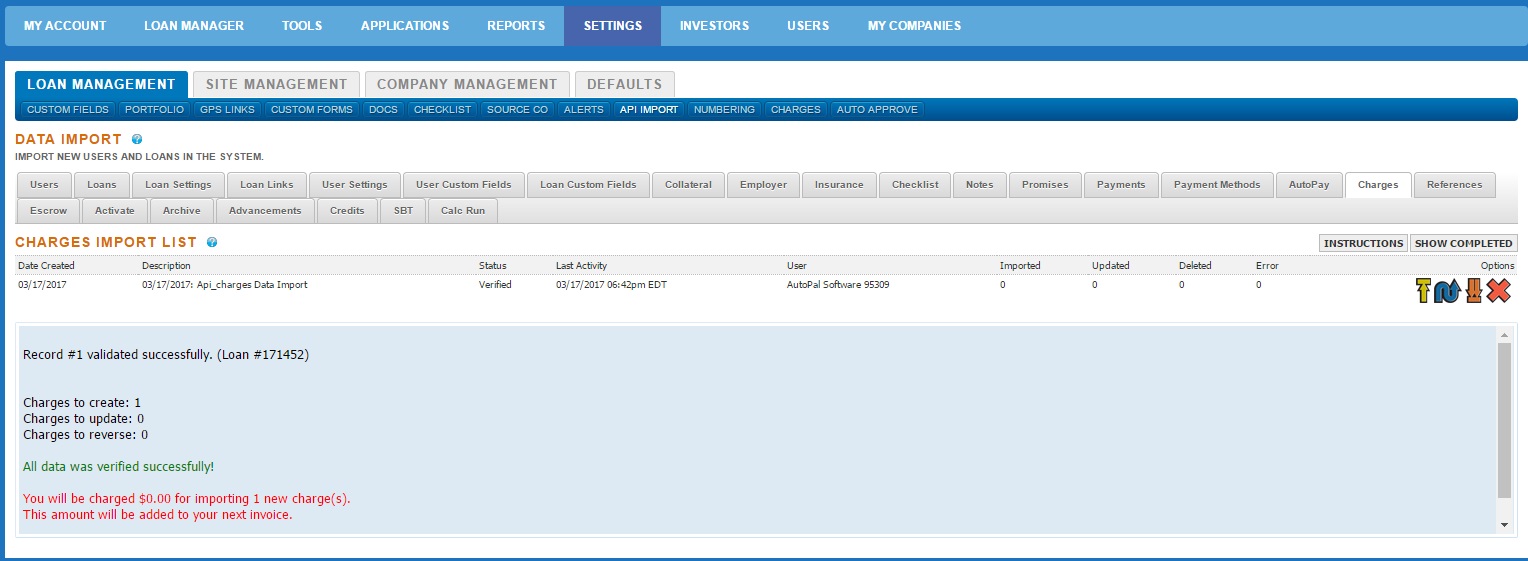
Task: Open the Reports menu
Action: pyautogui.click(x=516, y=26)
